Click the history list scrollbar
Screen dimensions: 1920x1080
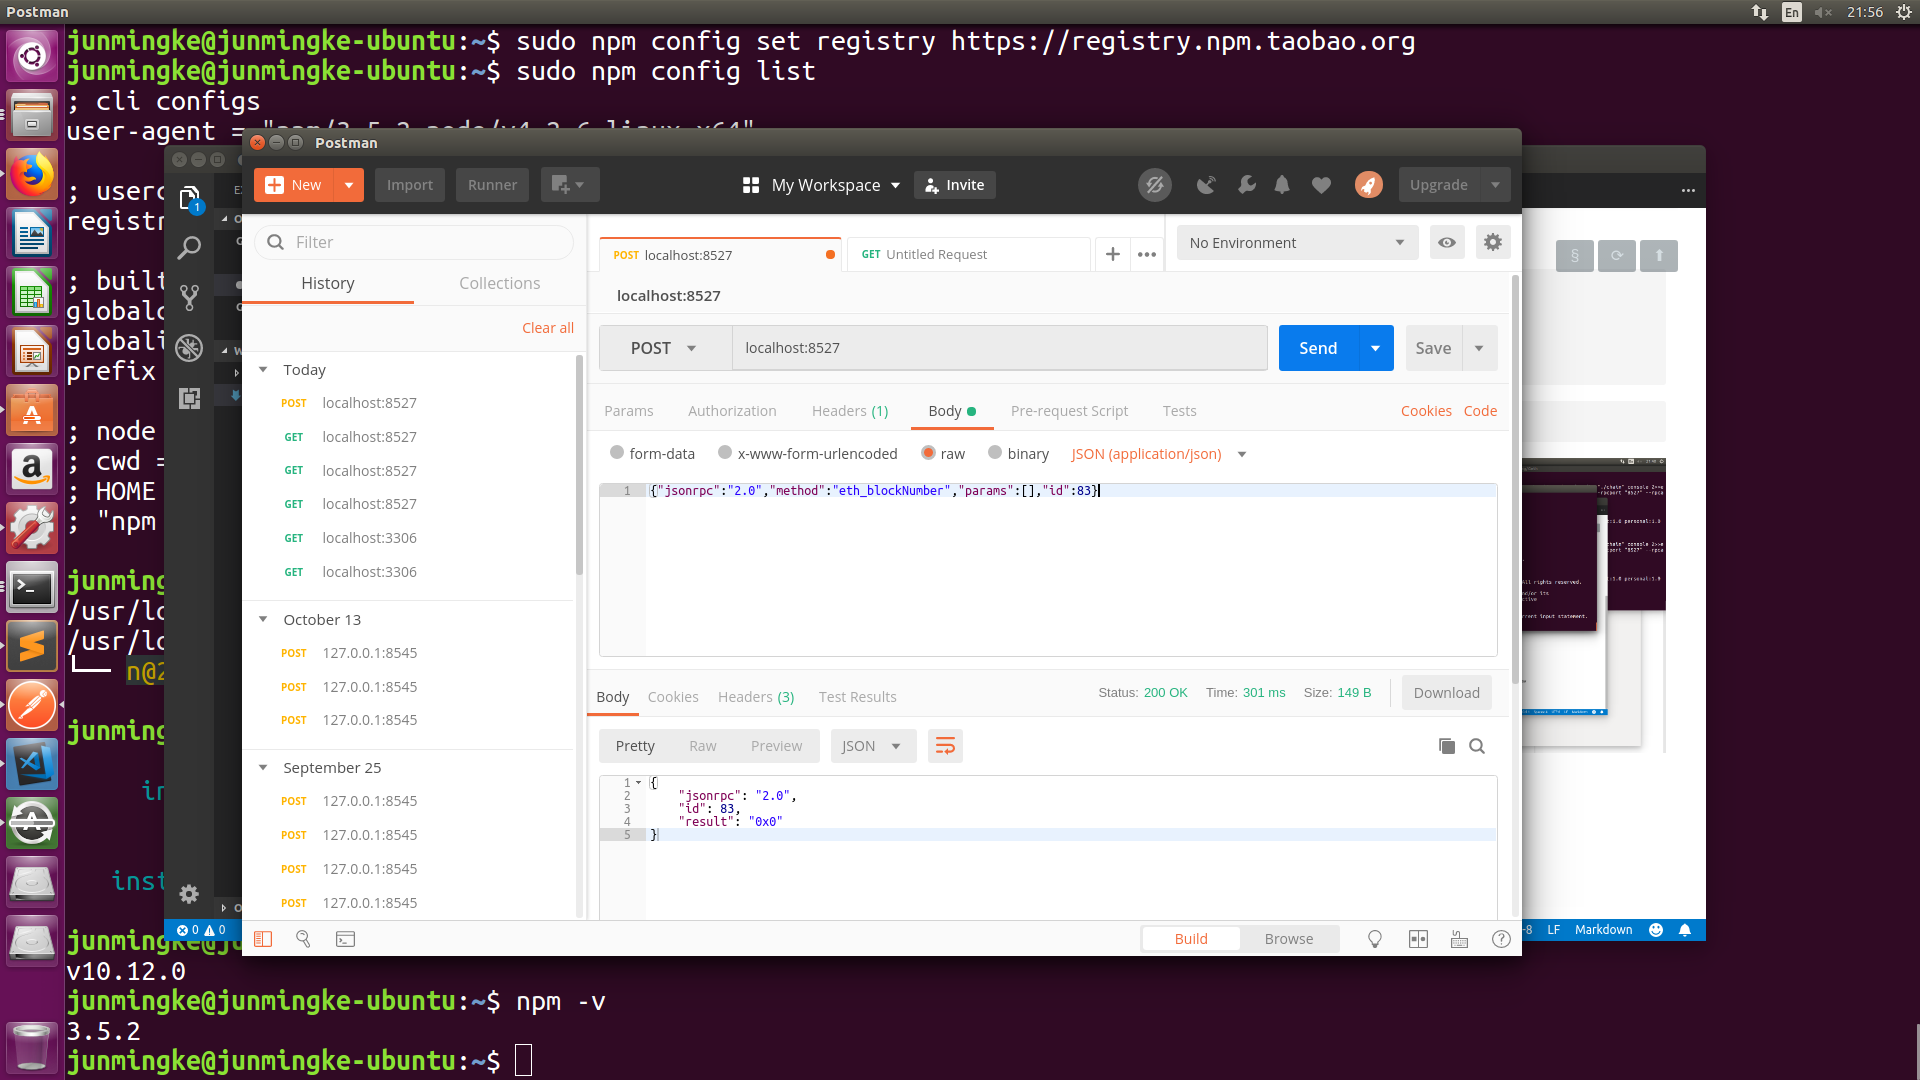pos(579,466)
